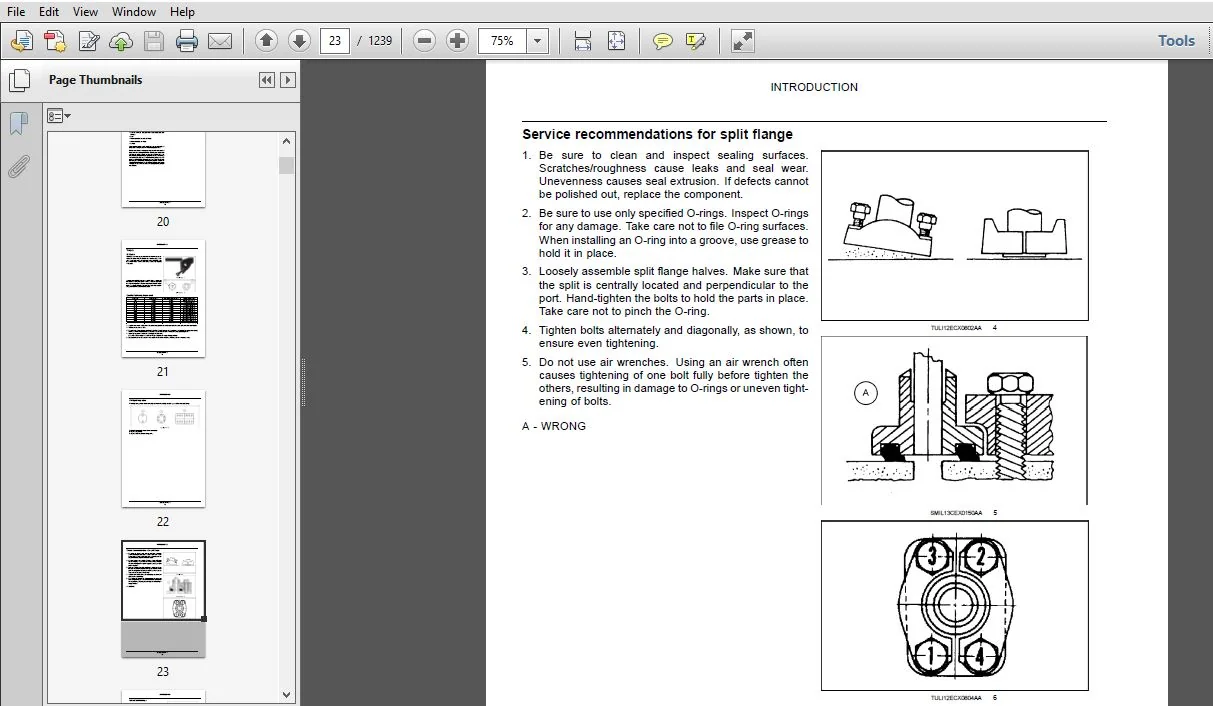Click the thumbnails scrollbar down arrow
Image resolution: width=1213 pixels, height=706 pixels.
287,694
